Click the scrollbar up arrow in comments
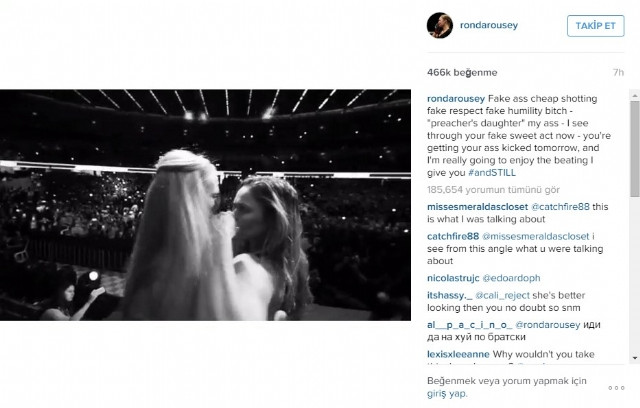Image resolution: width=640 pixels, height=408 pixels. pyautogui.click(x=635, y=95)
